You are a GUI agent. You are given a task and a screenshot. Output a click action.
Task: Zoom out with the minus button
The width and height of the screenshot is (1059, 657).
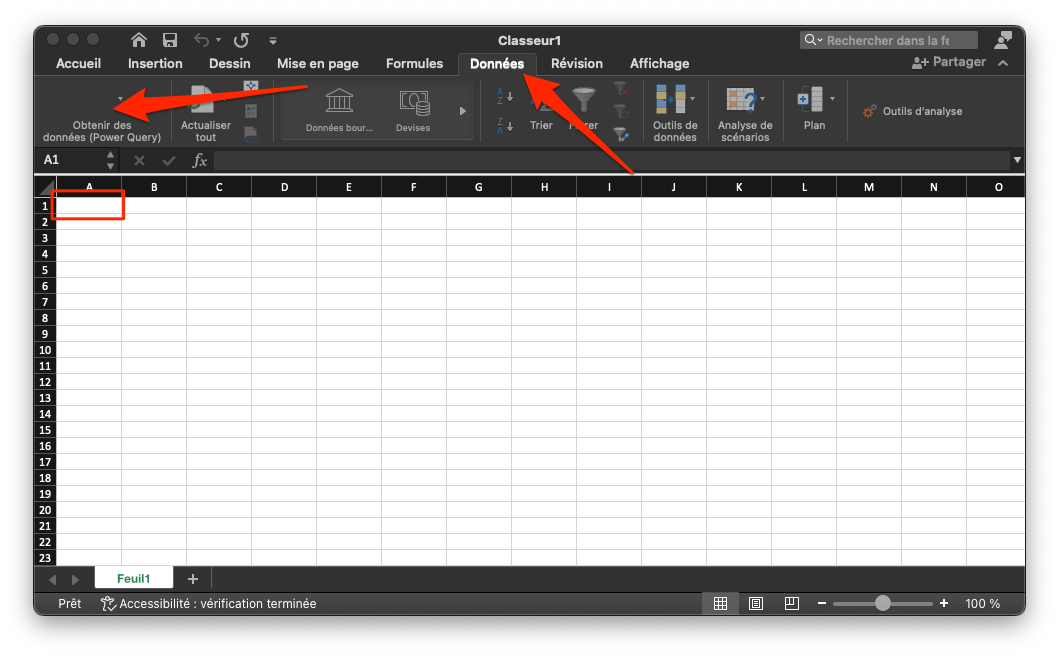(821, 603)
